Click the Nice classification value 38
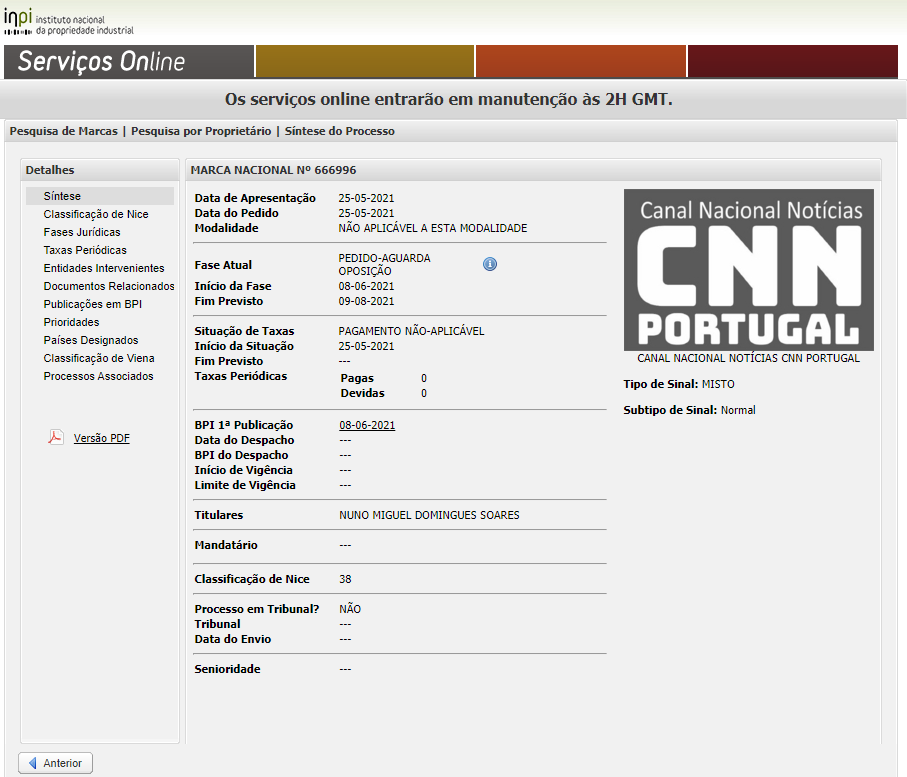This screenshot has height=777, width=907. click(345, 579)
